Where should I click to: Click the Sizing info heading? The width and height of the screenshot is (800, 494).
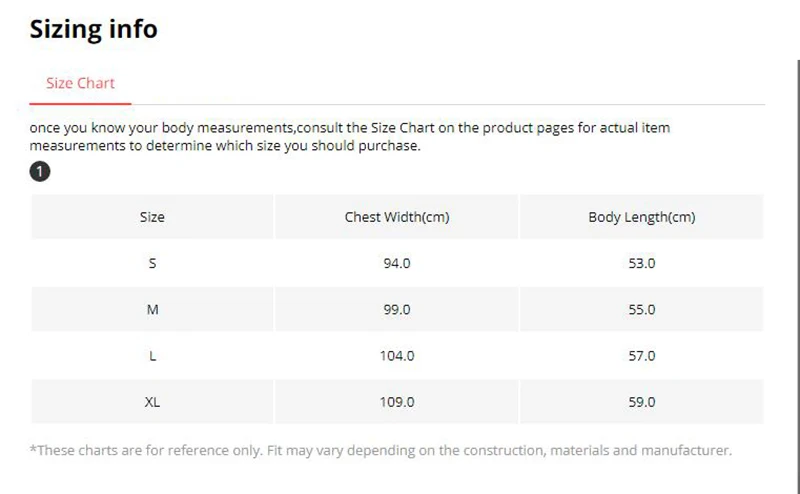click(93, 29)
